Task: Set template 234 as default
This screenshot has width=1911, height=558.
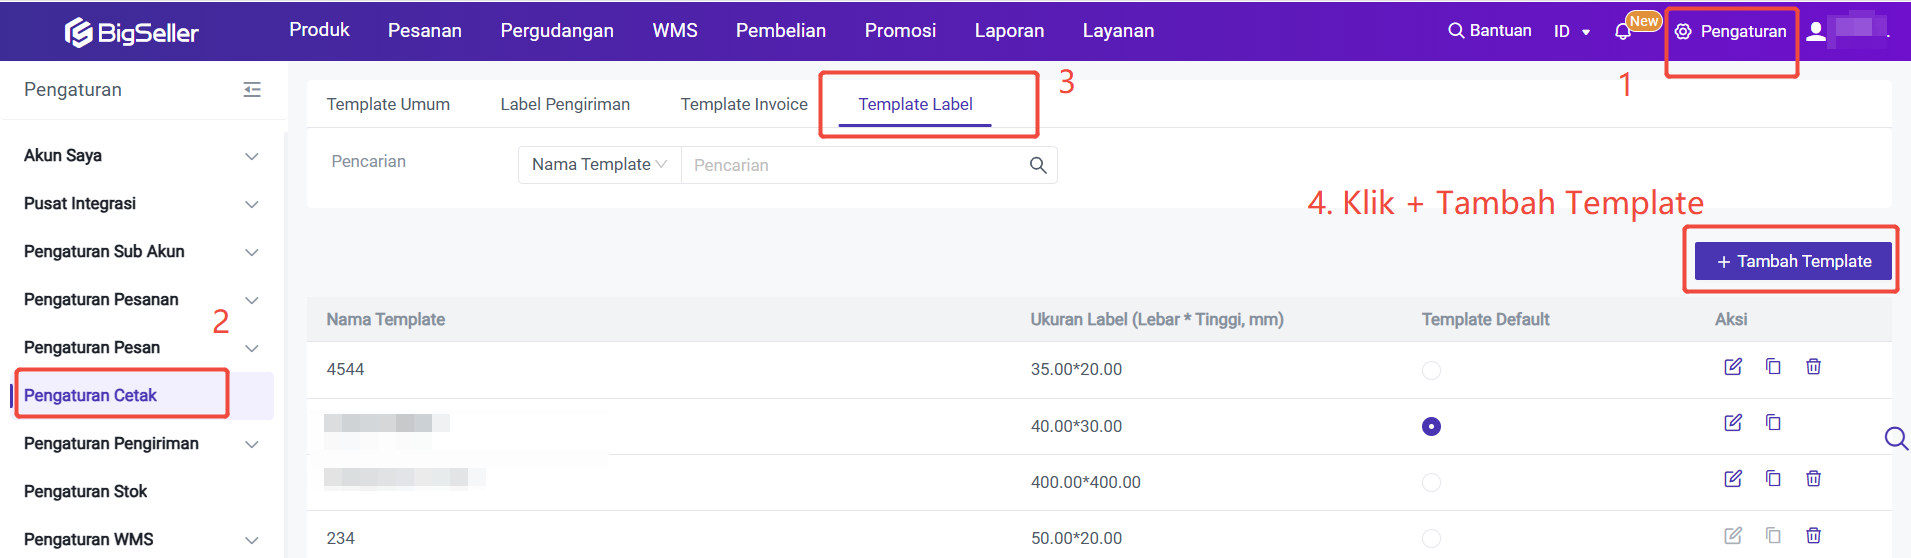Action: [1431, 538]
